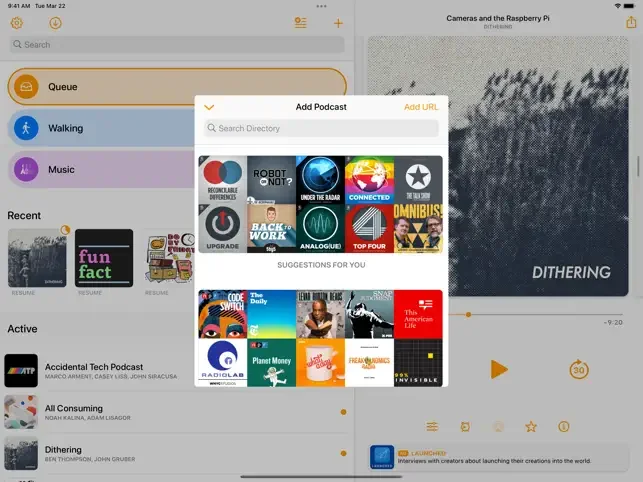Choose the Planet Money podcast artwork
Screen dimensions: 643x482
coord(271,363)
